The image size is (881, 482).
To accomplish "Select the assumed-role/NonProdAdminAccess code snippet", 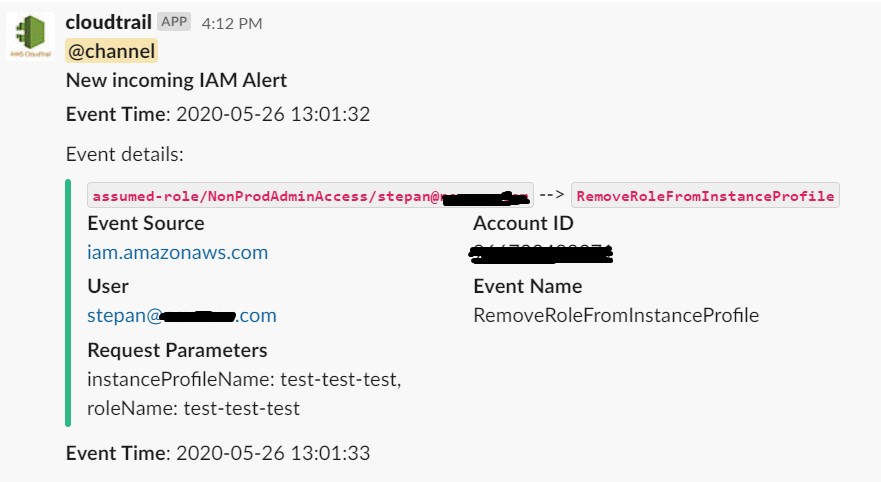I will (310, 195).
